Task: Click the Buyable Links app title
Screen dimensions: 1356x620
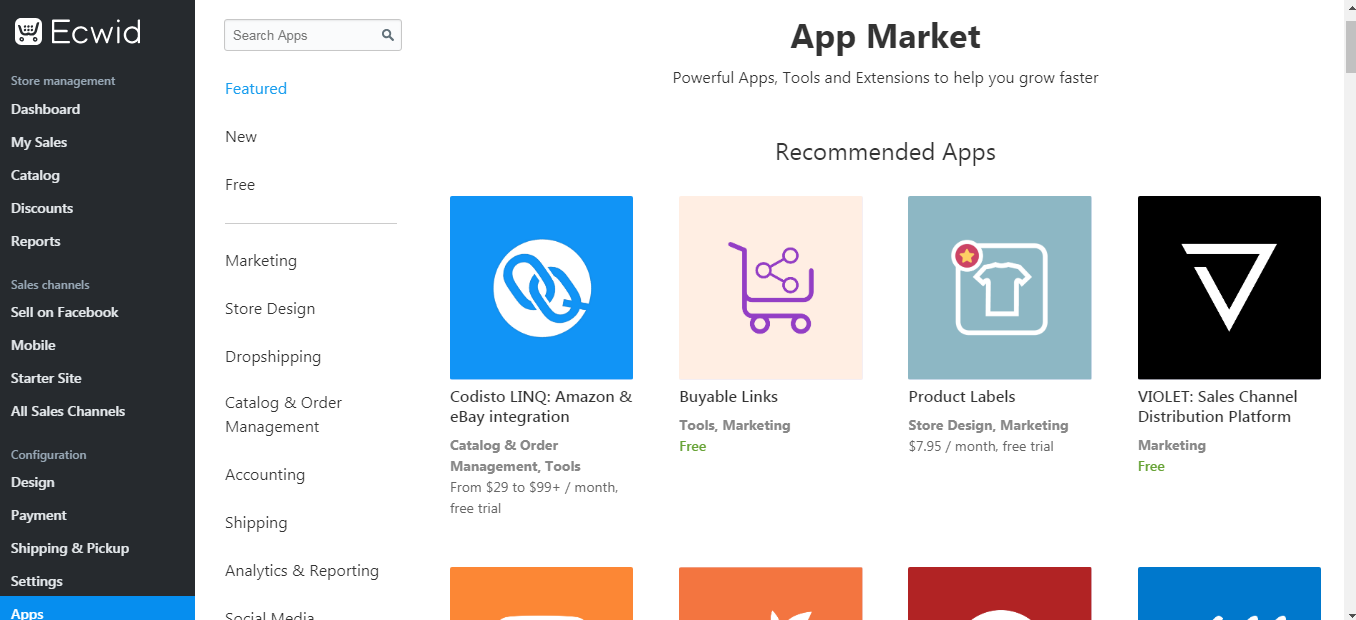Action: coord(728,397)
